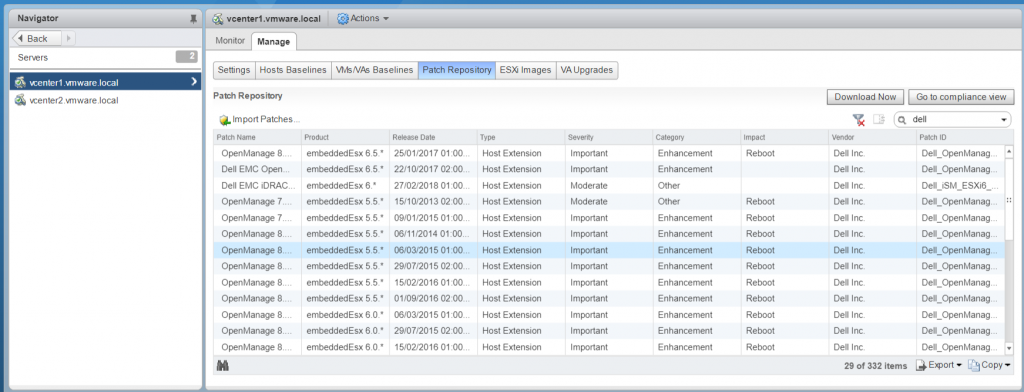Click release date 01/09/2016 cell
The width and height of the screenshot is (1024, 392).
point(432,299)
